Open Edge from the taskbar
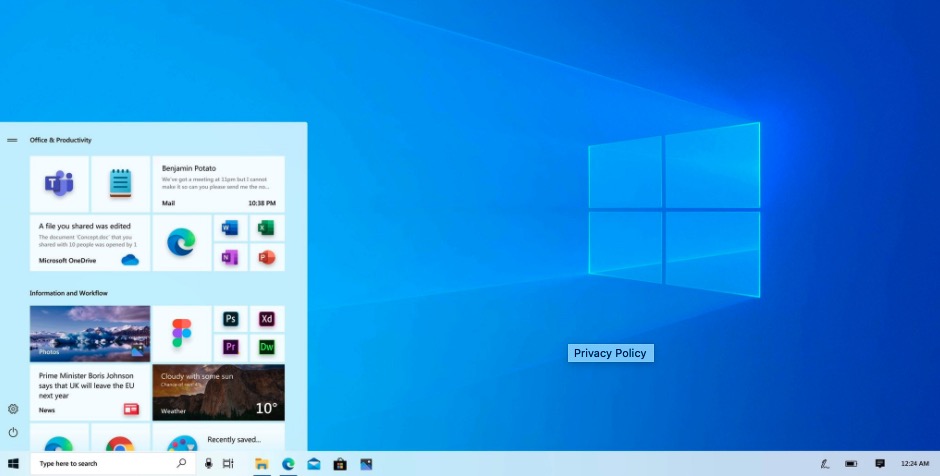The height and width of the screenshot is (476, 940). pos(288,463)
